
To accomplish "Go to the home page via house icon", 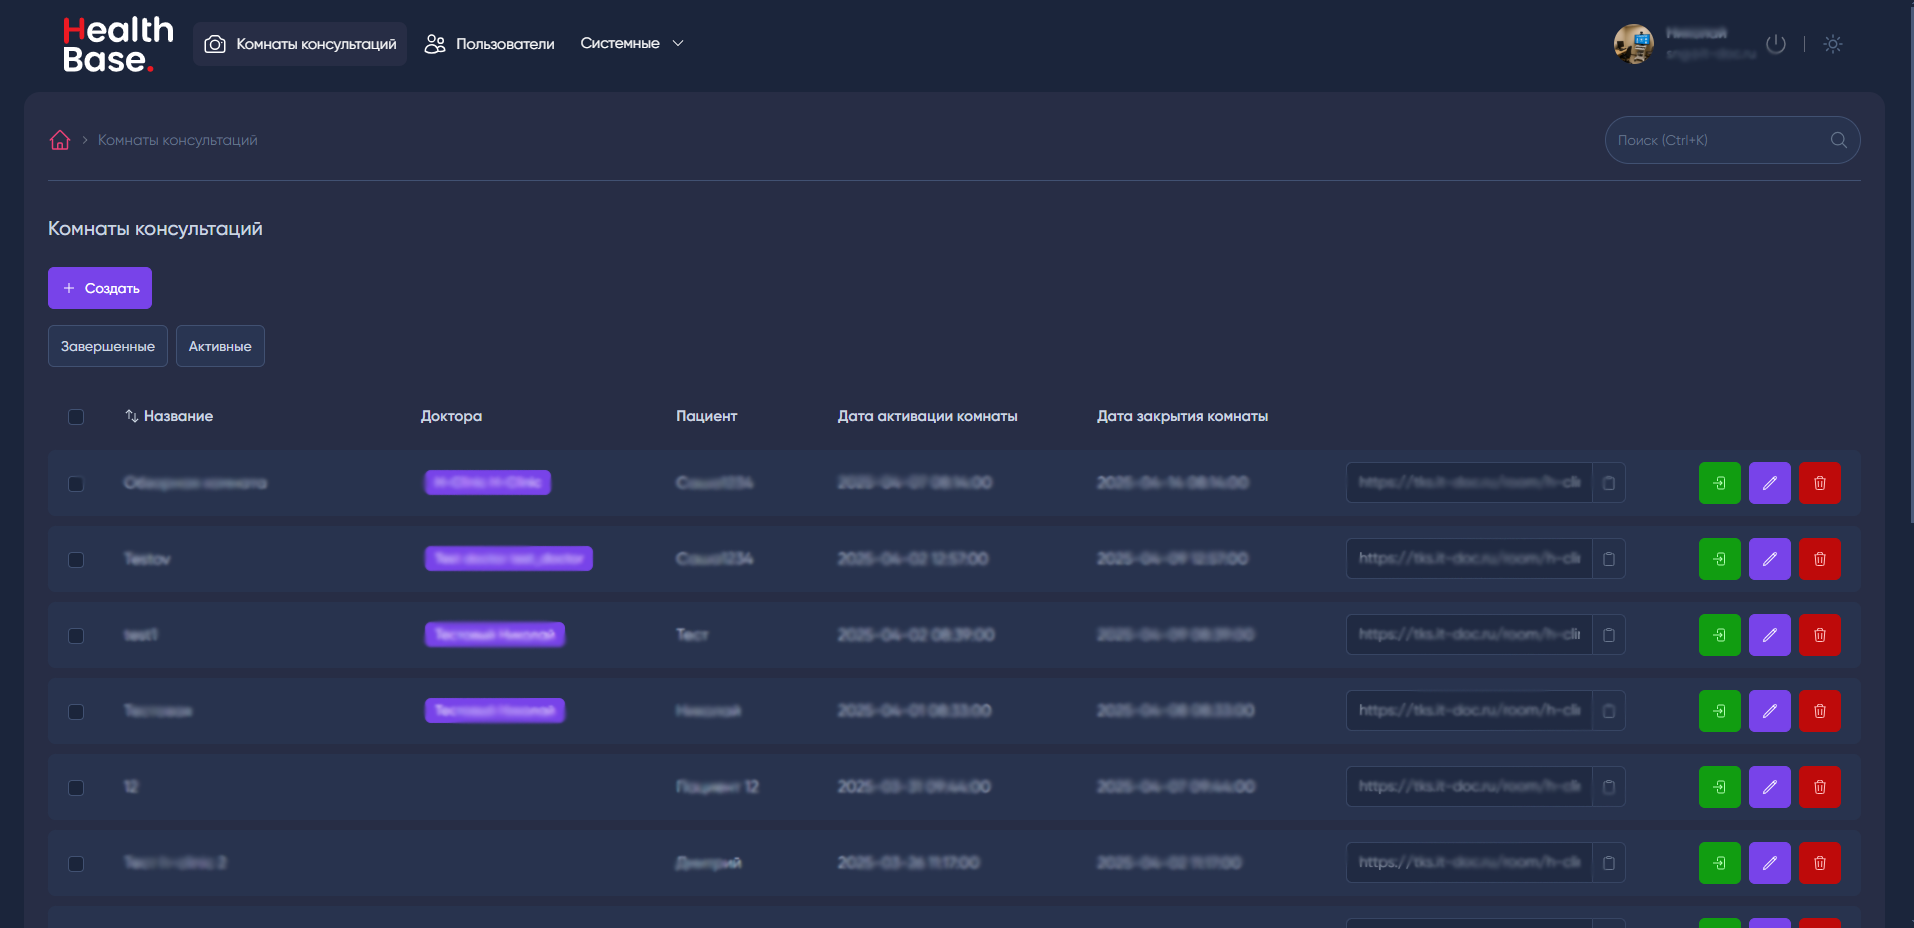I will tap(60, 140).
